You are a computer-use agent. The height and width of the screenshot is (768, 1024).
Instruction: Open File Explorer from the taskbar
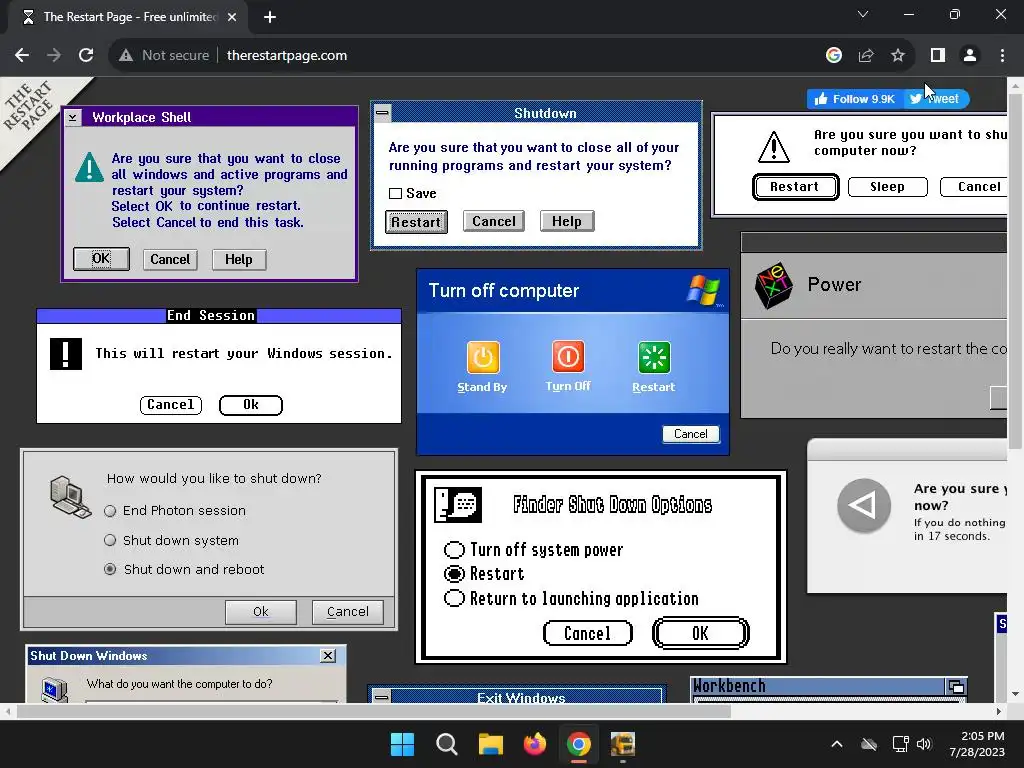(490, 744)
